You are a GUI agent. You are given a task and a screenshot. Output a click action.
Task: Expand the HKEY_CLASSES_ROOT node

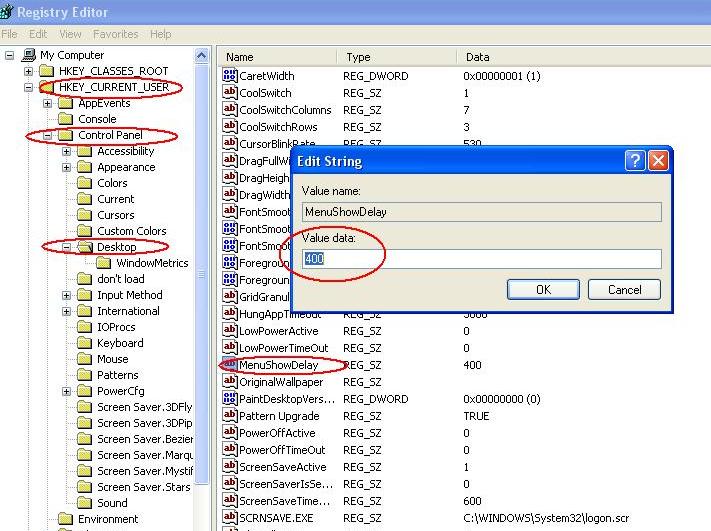pyautogui.click(x=28, y=71)
